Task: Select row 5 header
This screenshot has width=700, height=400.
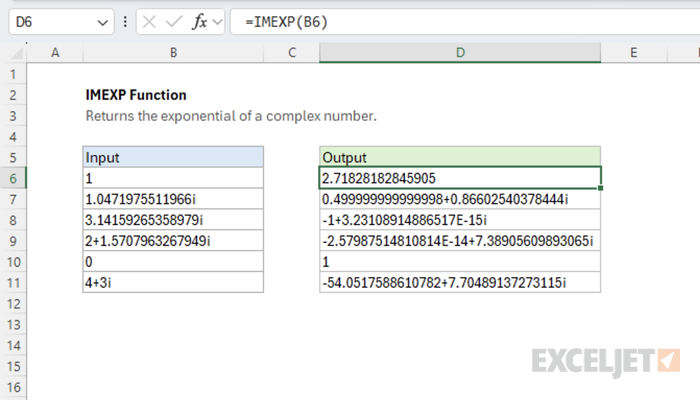Action: coord(13,158)
